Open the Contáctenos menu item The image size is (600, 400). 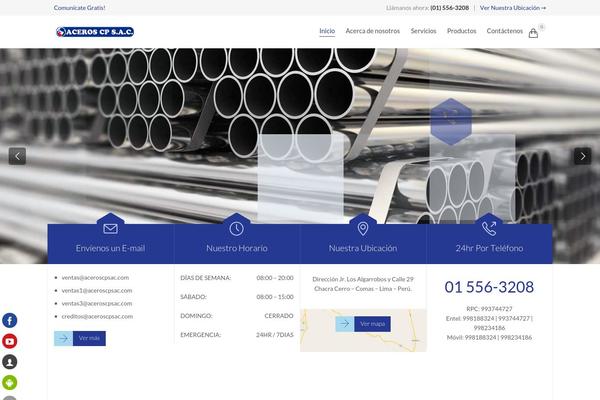click(505, 31)
